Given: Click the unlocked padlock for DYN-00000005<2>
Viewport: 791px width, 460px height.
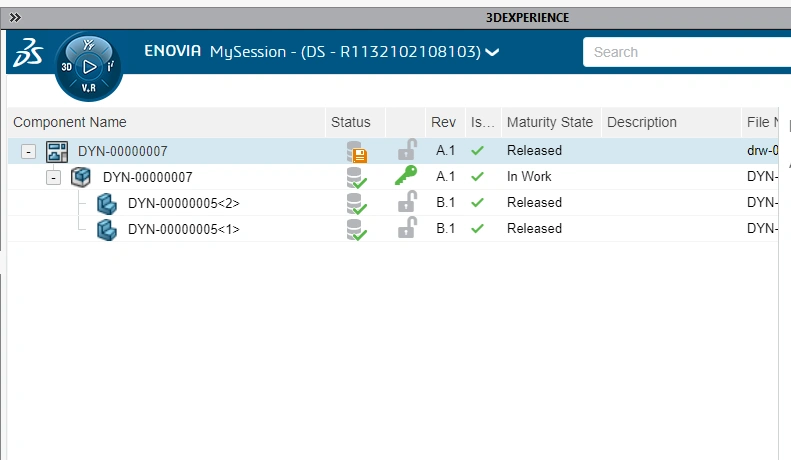Looking at the screenshot, I should [407, 201].
